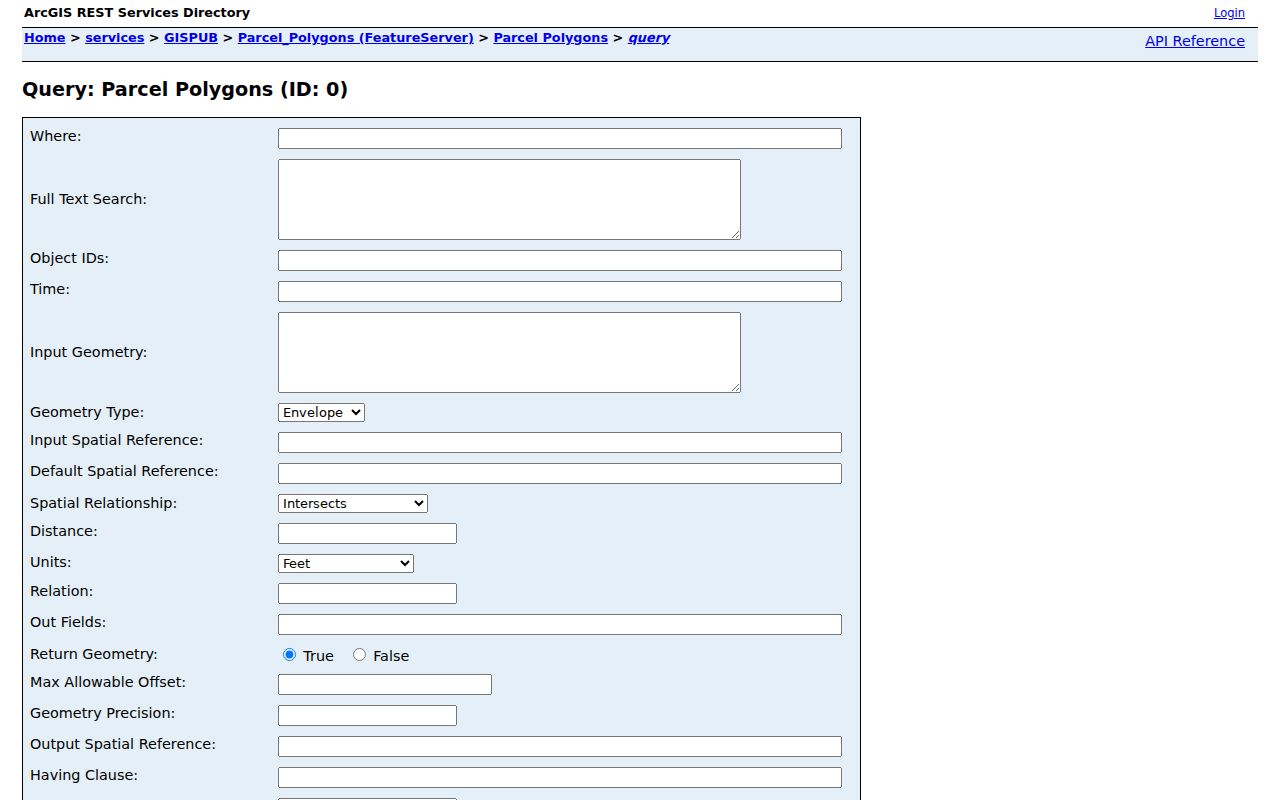
Task: Click the Default Spatial Reference field
Action: click(560, 473)
